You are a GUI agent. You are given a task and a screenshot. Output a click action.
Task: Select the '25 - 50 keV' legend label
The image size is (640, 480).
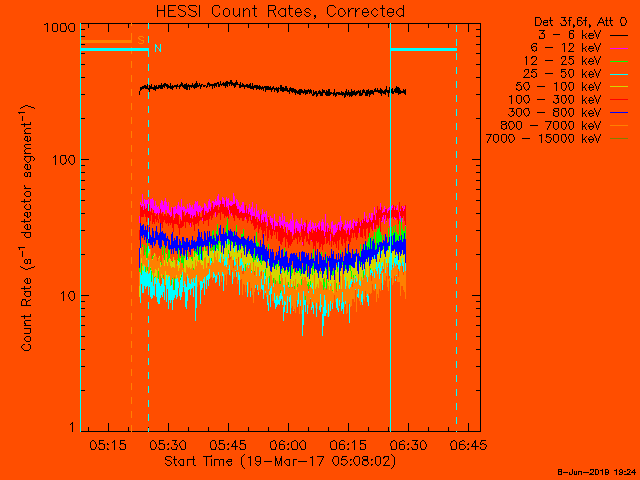point(562,73)
